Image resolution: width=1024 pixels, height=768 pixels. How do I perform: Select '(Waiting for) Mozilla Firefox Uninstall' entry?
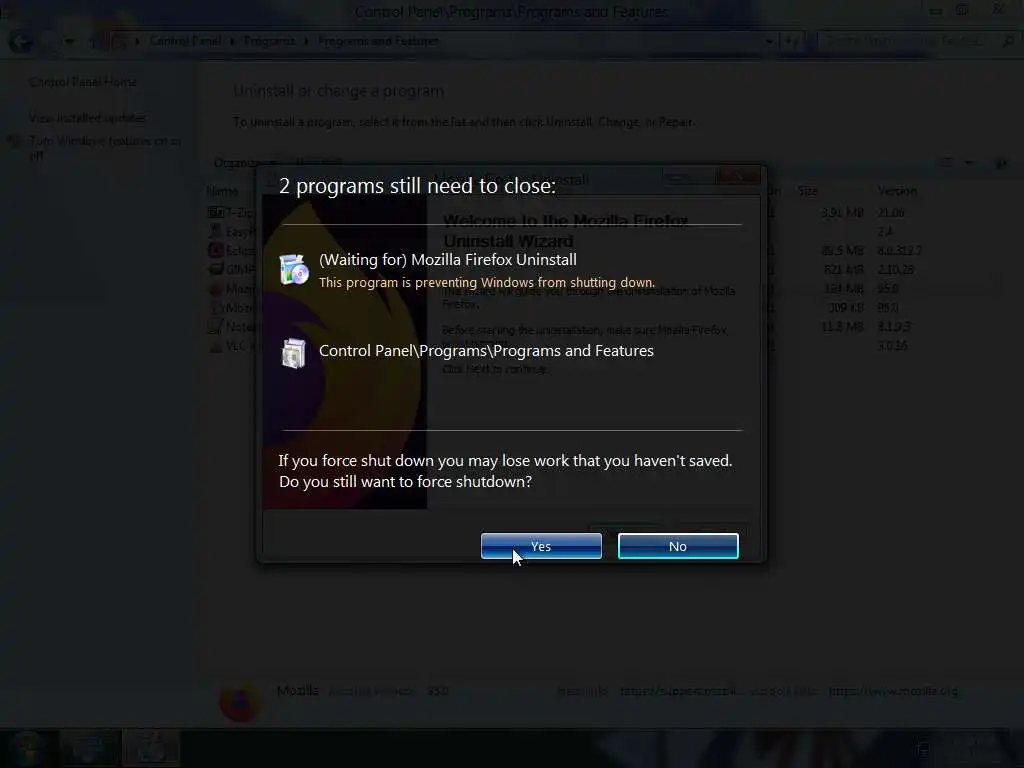click(448, 260)
